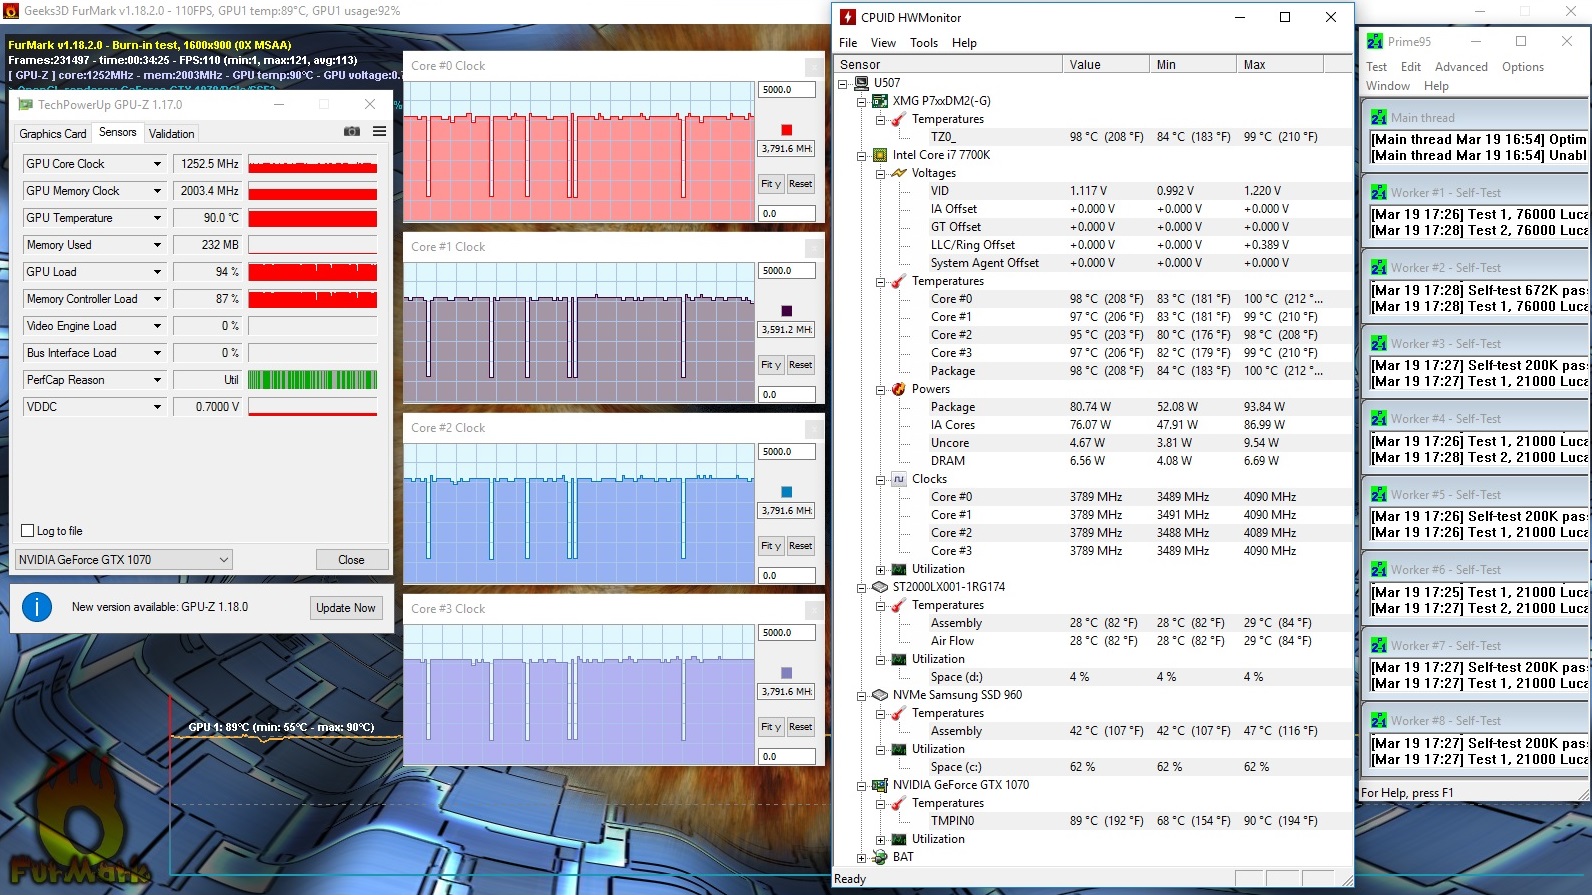Click the CPUID HWMonitor title bar icon
The width and height of the screenshot is (1592, 895).
pos(848,17)
